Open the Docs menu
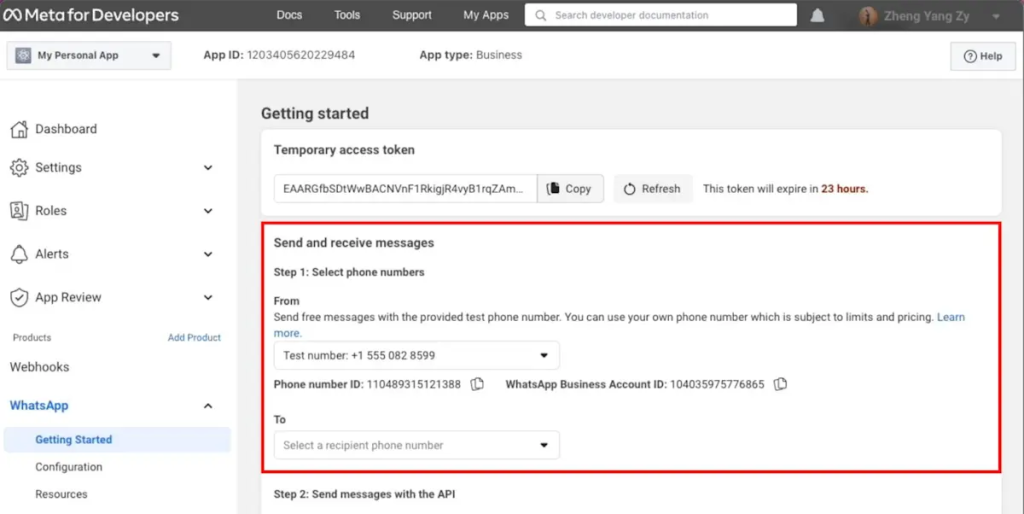The height and width of the screenshot is (514, 1024). pos(289,15)
